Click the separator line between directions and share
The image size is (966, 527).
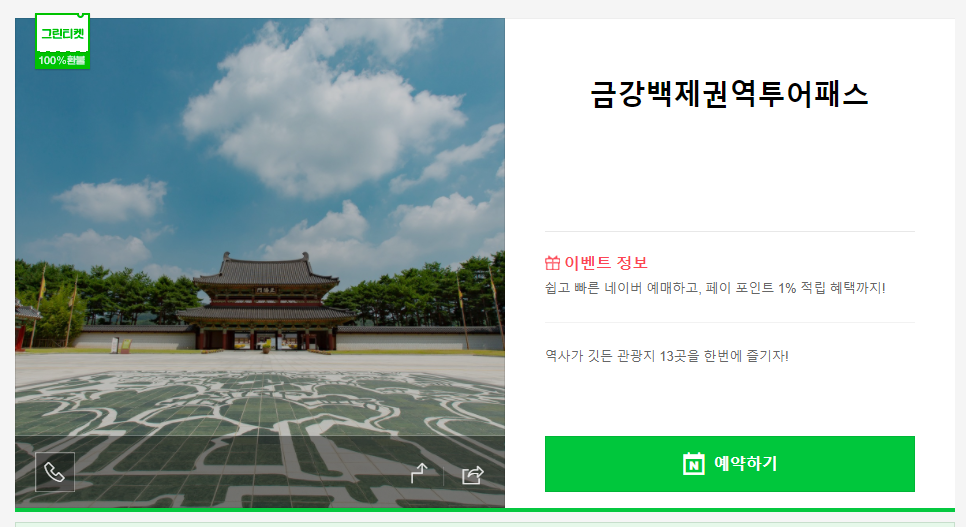click(444, 475)
